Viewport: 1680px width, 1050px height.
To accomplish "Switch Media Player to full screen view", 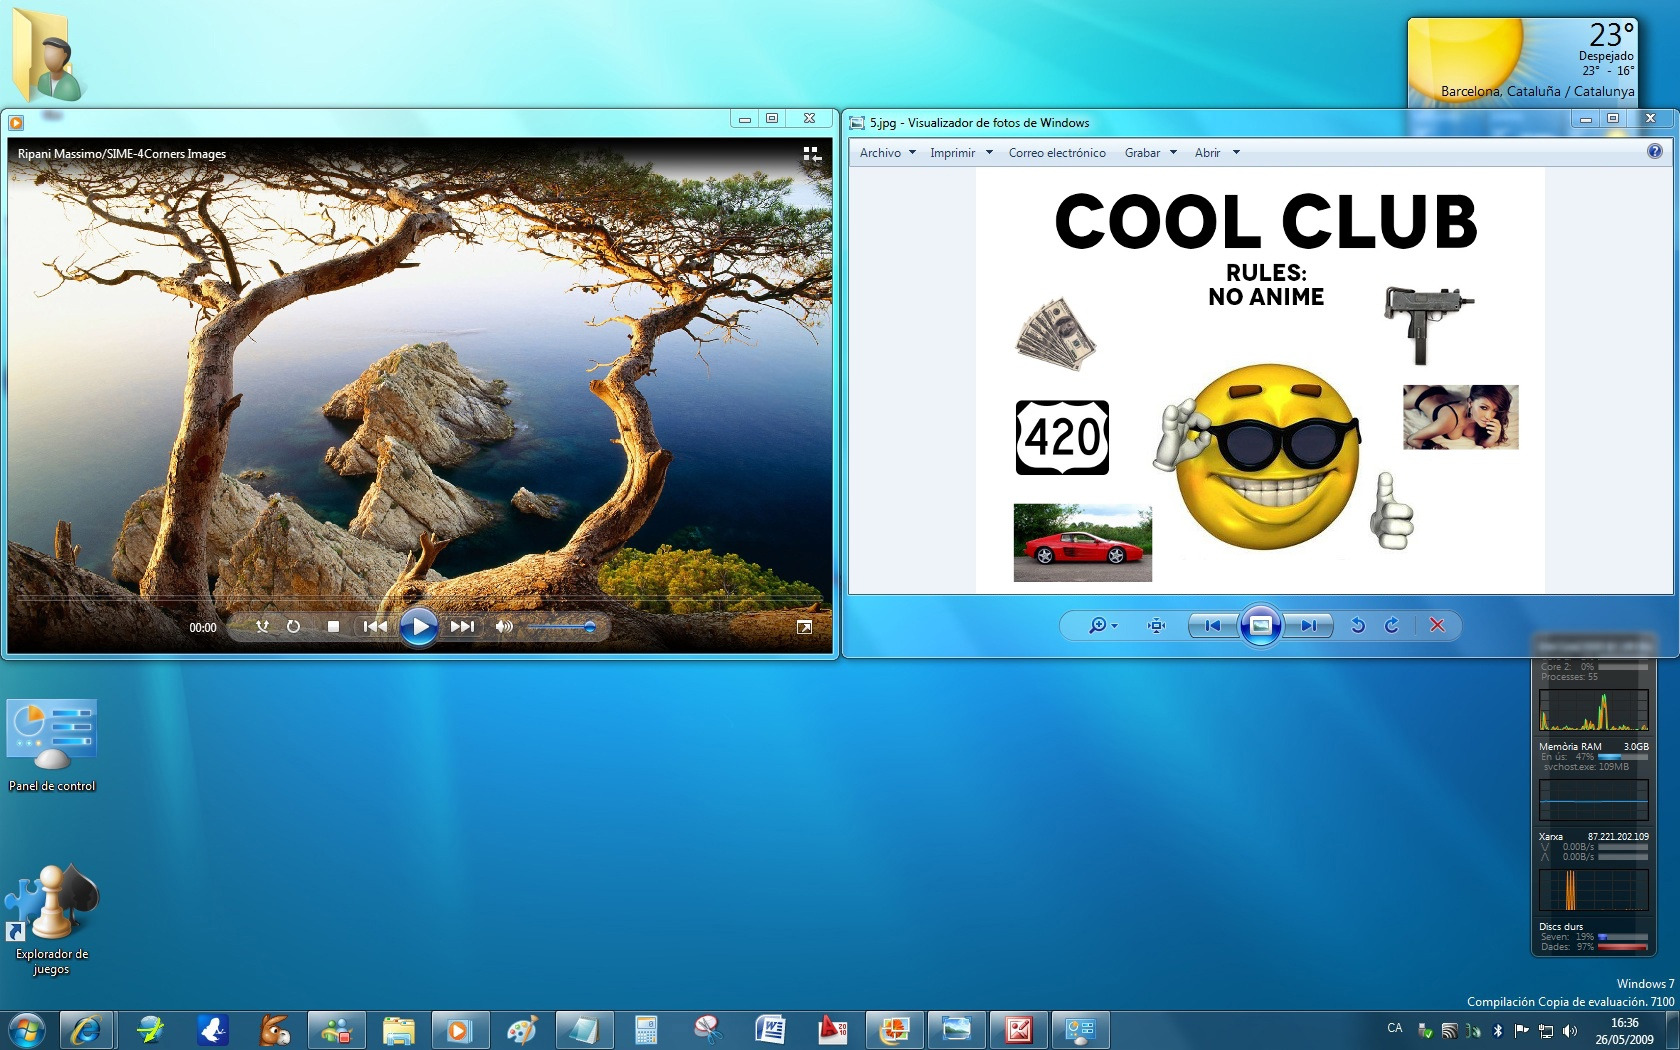I will [x=804, y=627].
